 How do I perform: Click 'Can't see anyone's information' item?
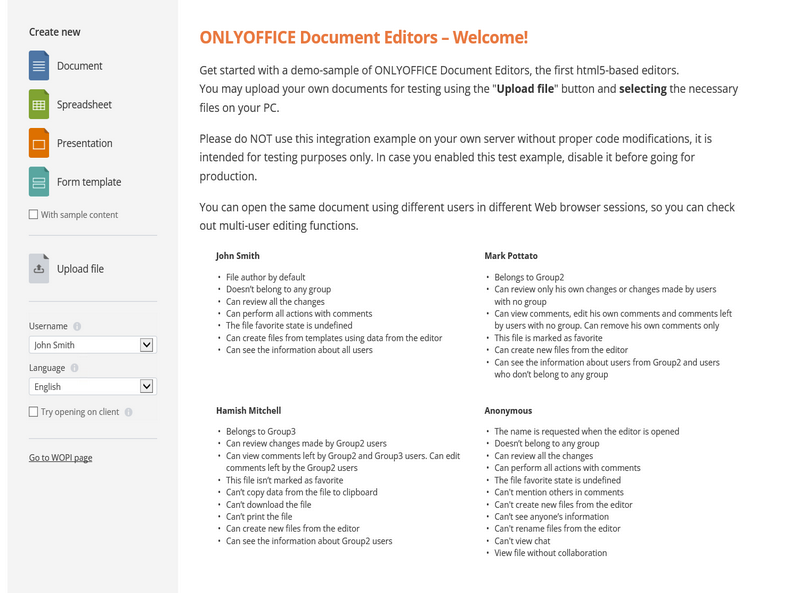[x=551, y=517]
